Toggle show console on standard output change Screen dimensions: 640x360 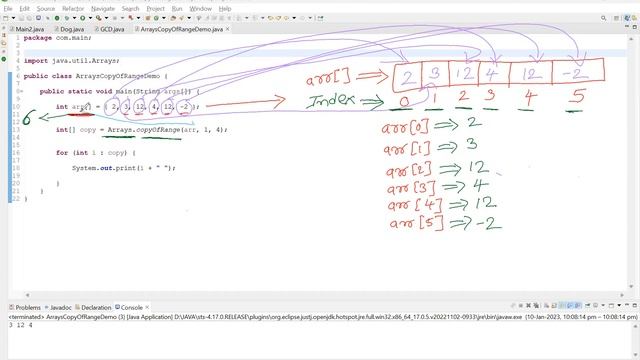(570, 305)
